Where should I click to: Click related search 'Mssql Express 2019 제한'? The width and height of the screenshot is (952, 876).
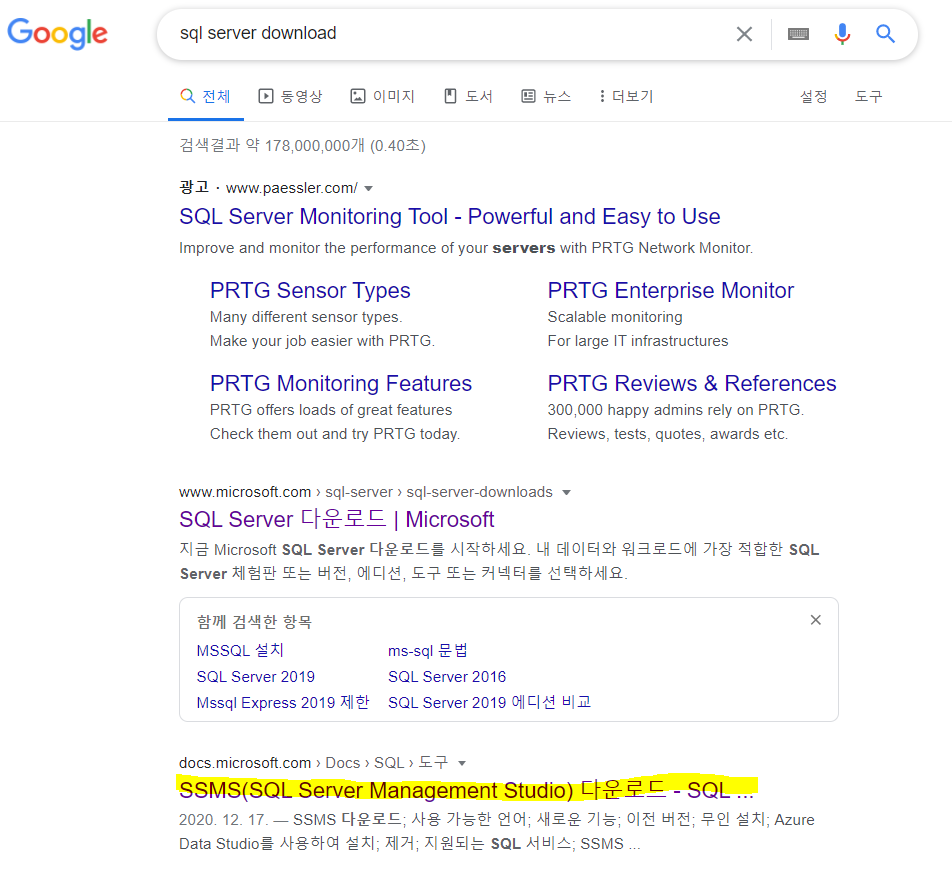283,703
